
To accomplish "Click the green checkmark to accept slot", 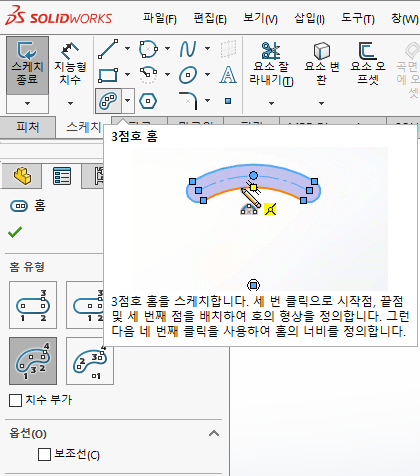I will (15, 232).
